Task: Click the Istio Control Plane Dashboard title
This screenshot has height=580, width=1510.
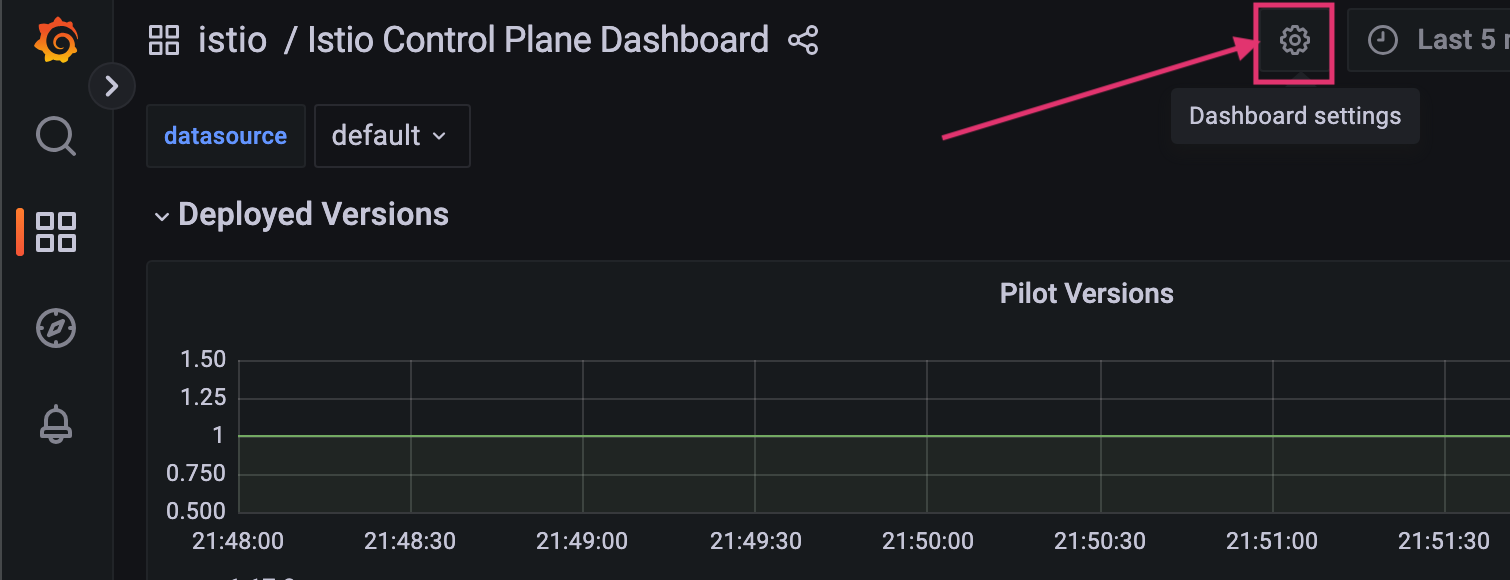Action: pos(538,40)
